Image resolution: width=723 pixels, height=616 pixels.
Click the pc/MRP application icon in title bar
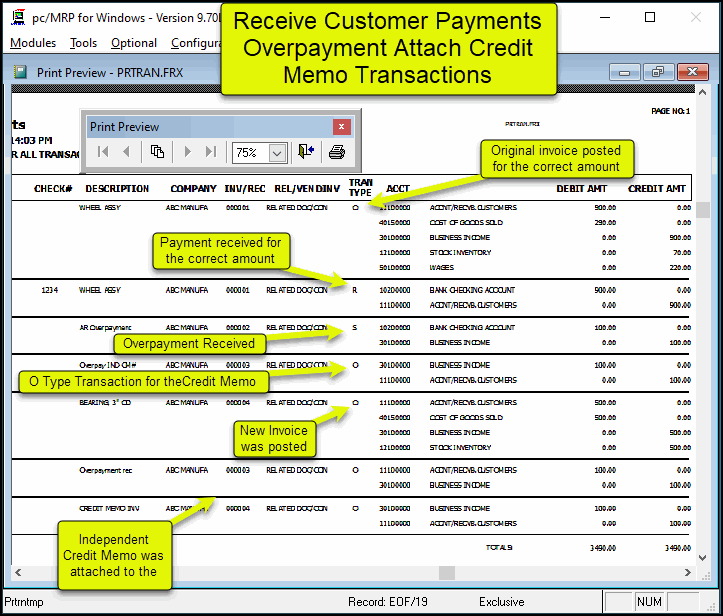17,17
